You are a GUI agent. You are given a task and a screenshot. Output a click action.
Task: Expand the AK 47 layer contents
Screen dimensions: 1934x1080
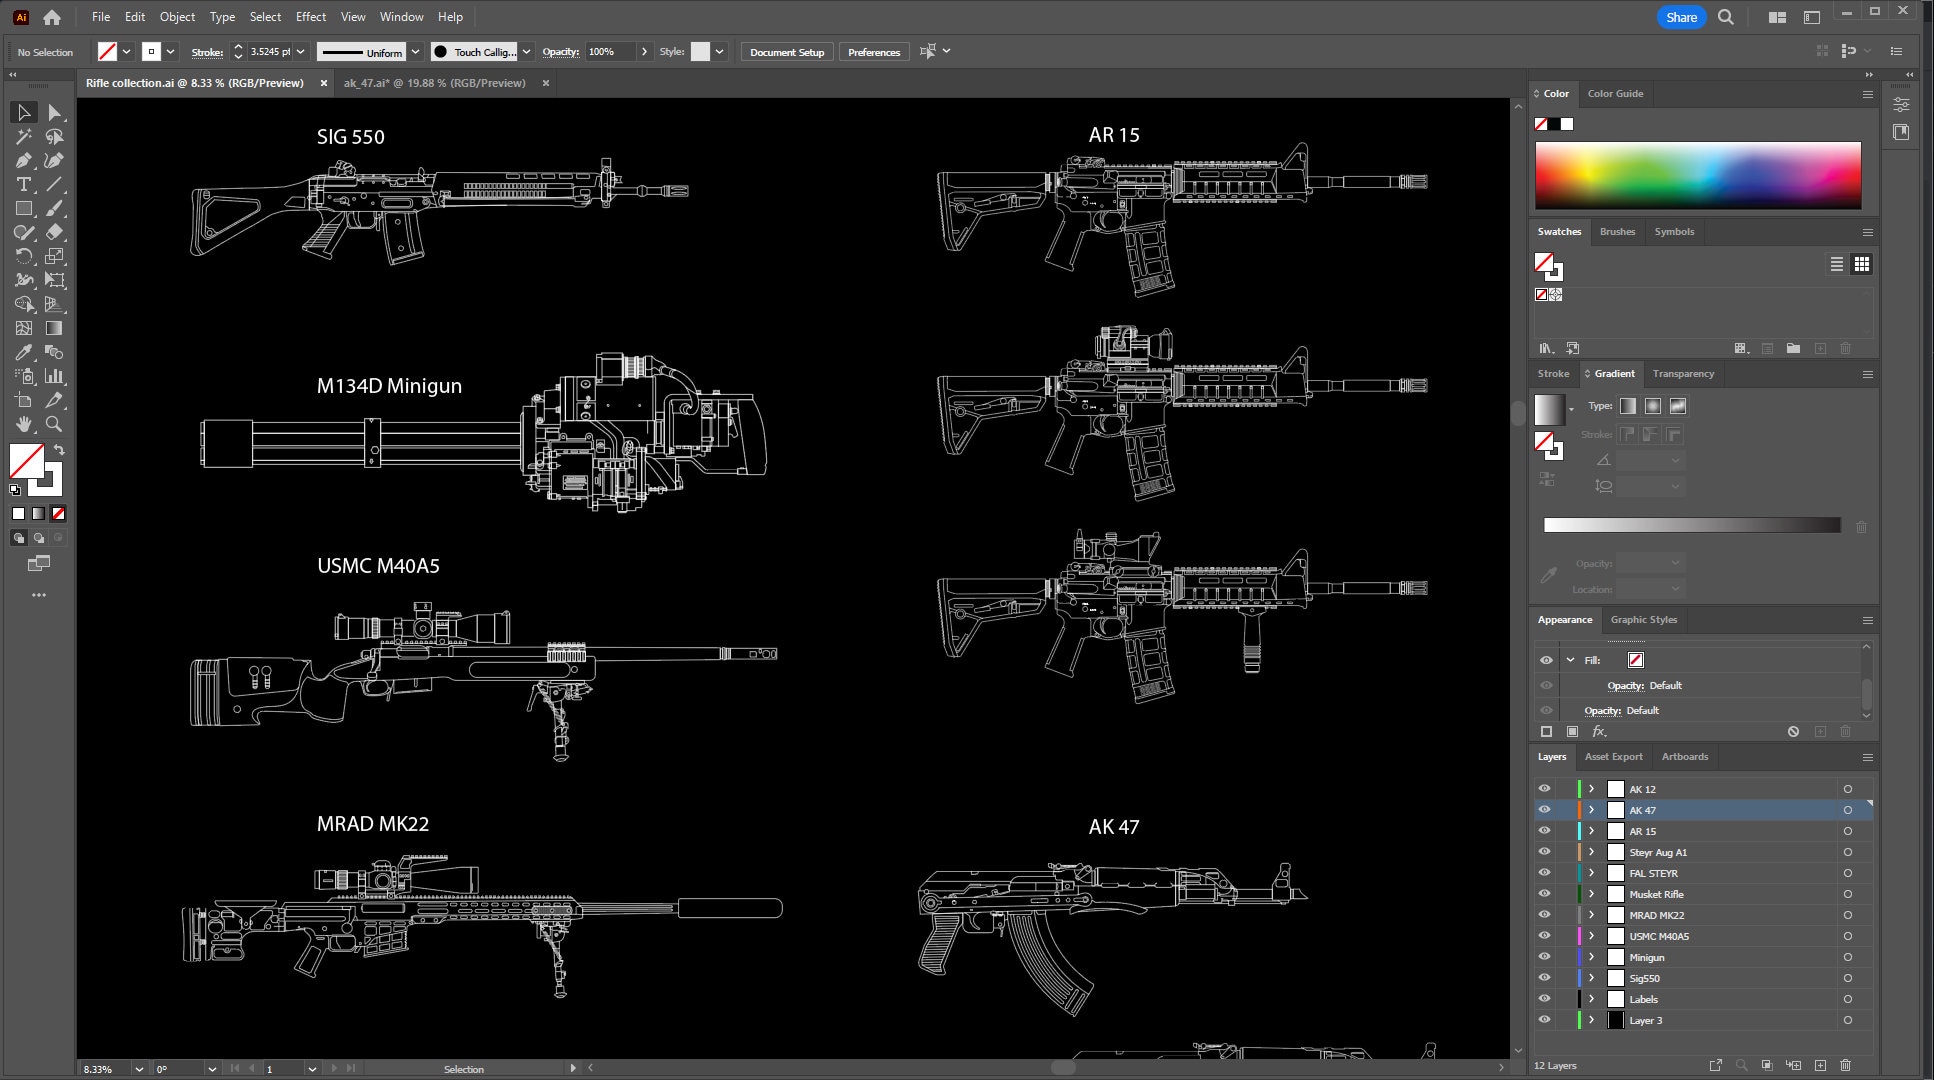point(1591,810)
